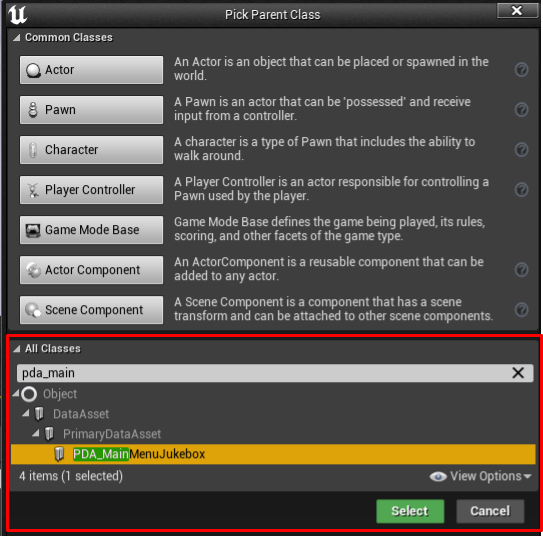This screenshot has width=543, height=536.
Task: Choose the Actor parent class button
Action: point(91,70)
